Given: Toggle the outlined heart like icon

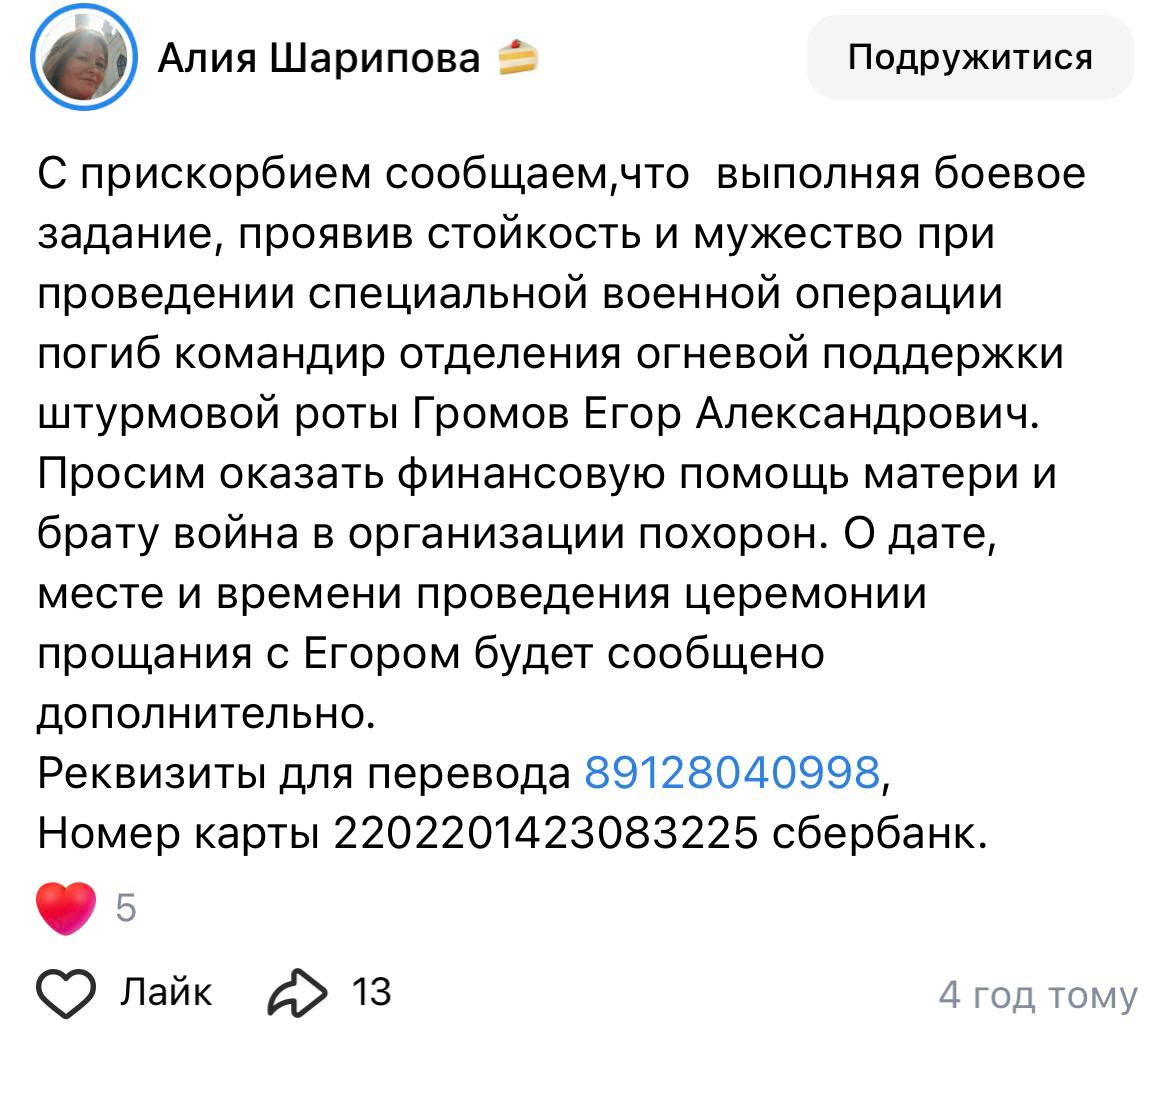Looking at the screenshot, I should [x=66, y=993].
